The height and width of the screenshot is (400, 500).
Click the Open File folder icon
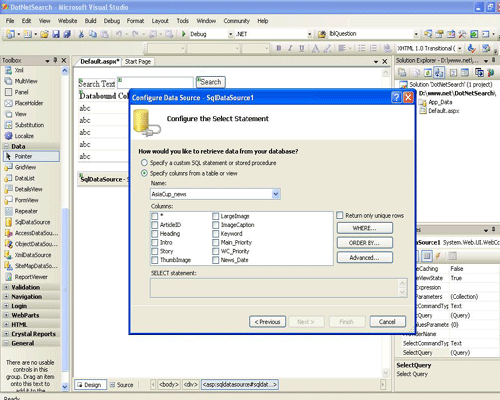point(44,34)
